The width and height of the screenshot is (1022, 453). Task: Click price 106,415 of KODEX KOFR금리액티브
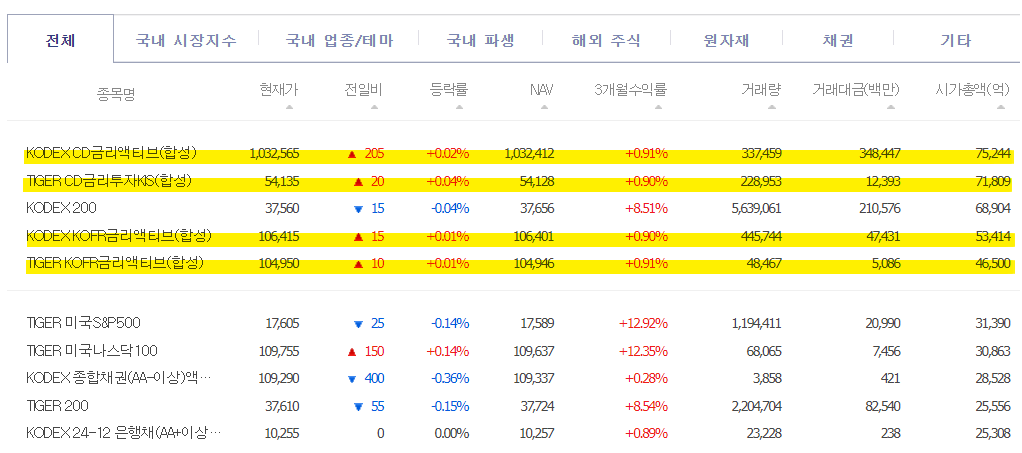(x=279, y=236)
